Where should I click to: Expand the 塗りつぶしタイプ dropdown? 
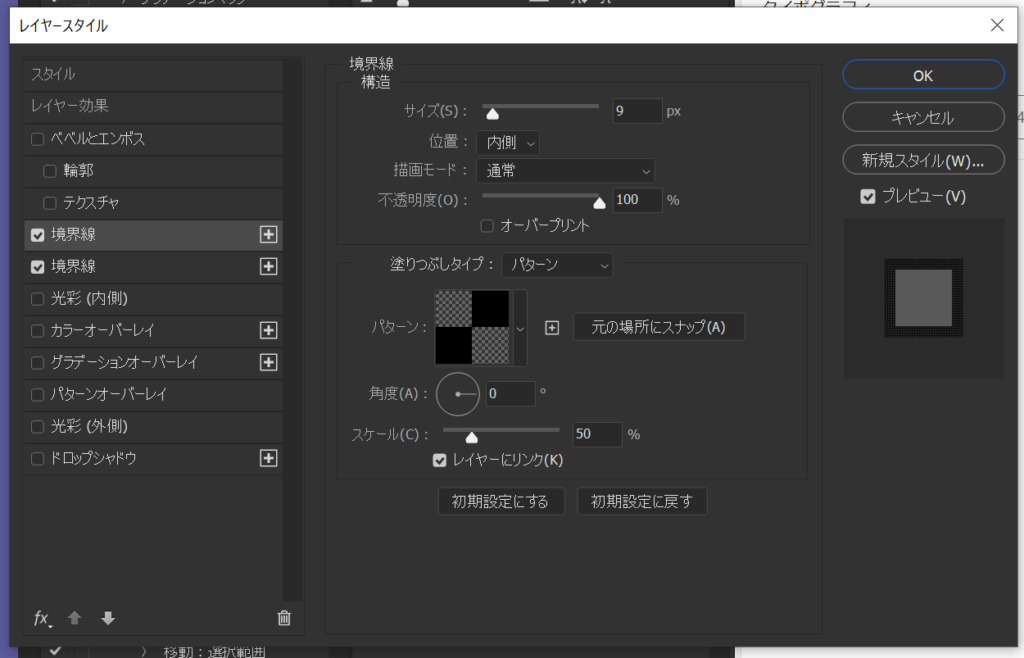pyautogui.click(x=557, y=265)
